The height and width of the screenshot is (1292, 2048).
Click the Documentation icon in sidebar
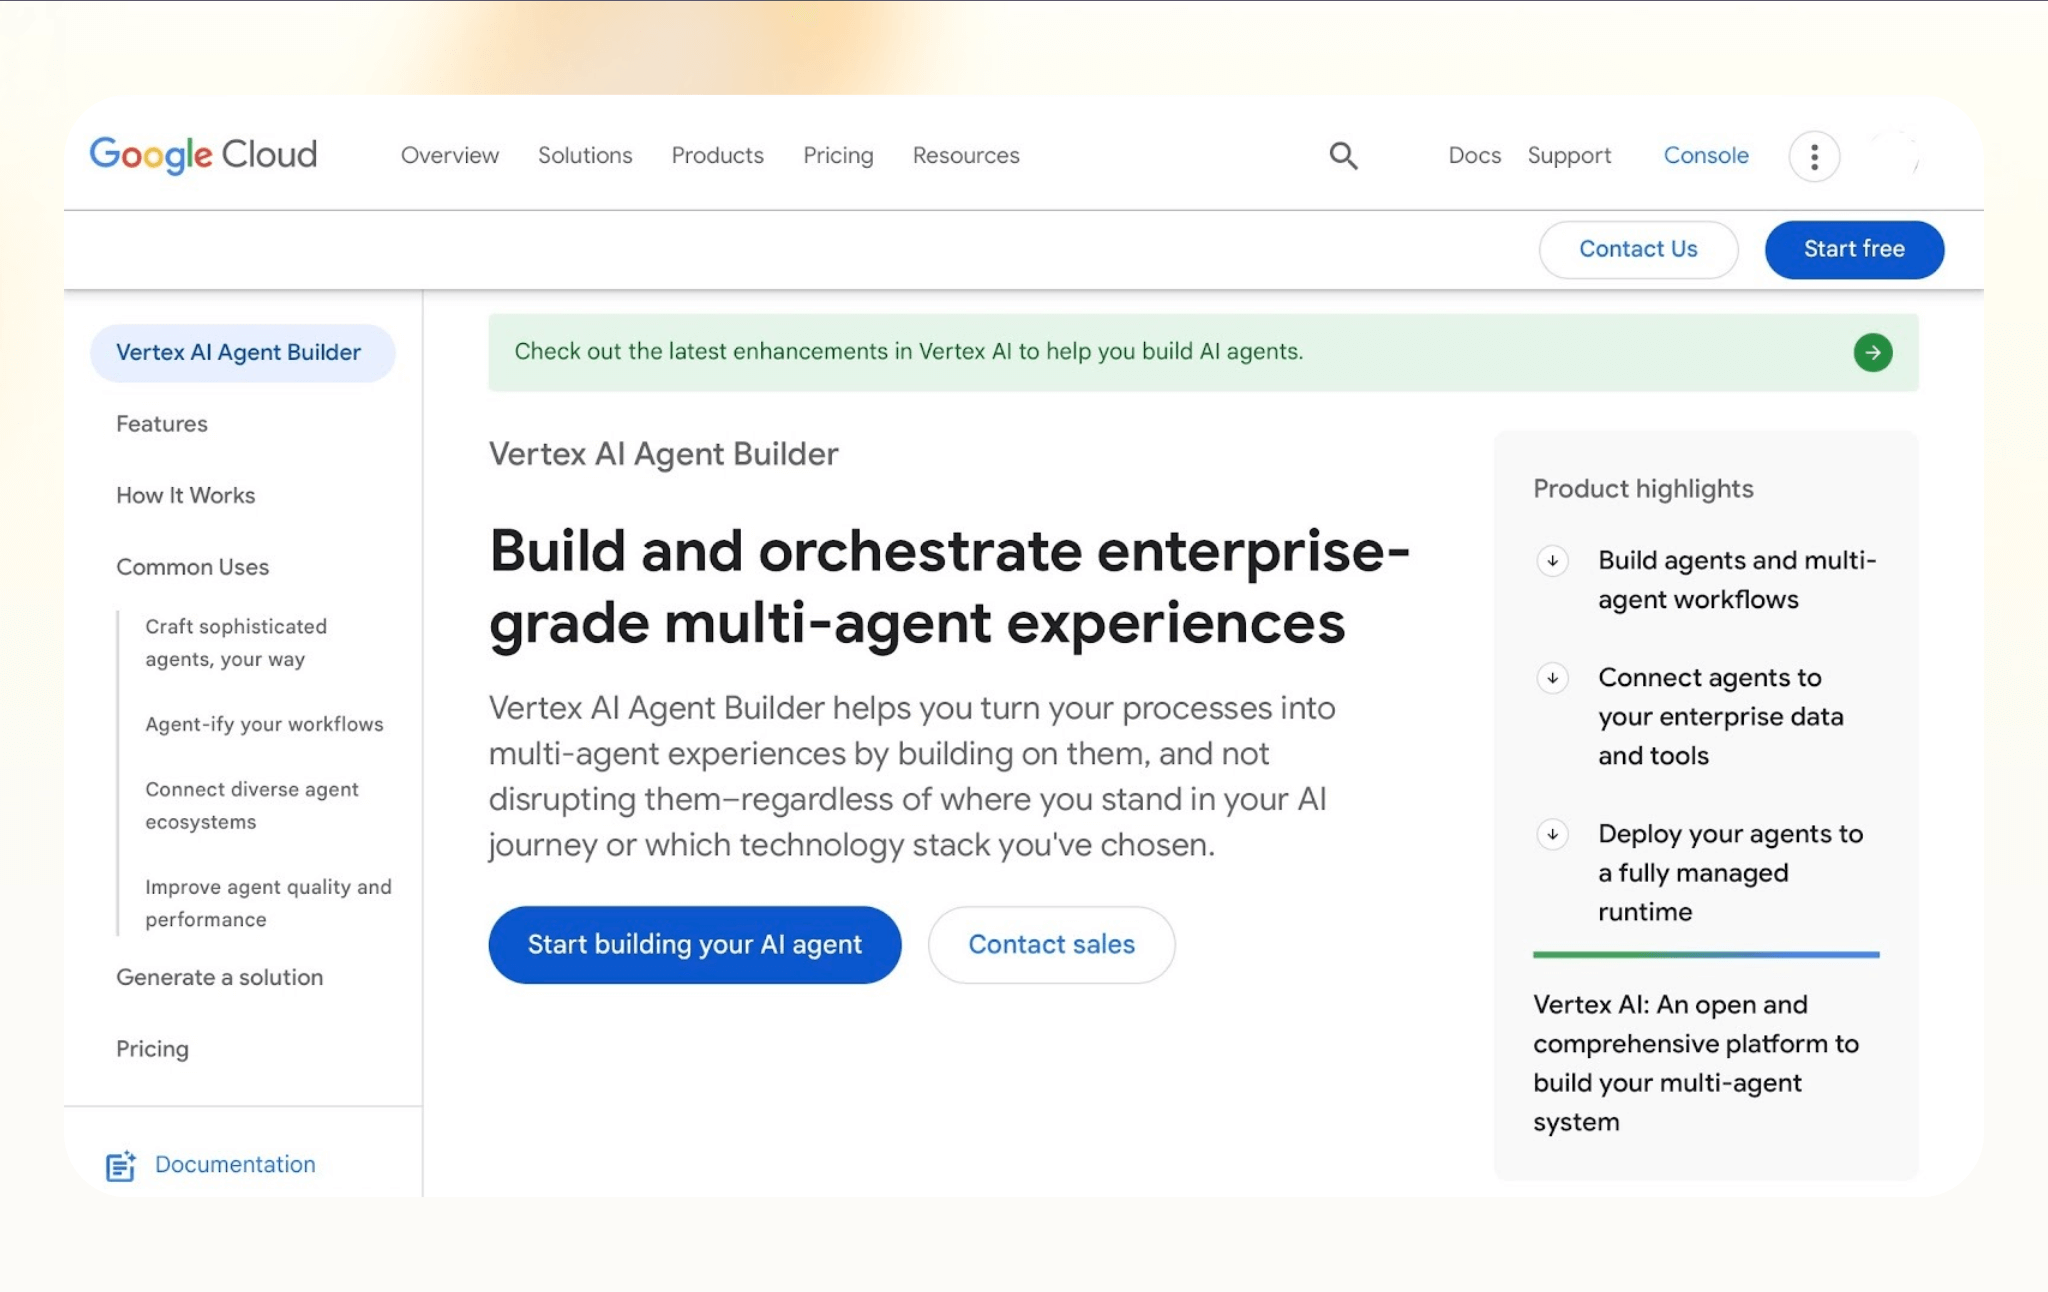[121, 1165]
